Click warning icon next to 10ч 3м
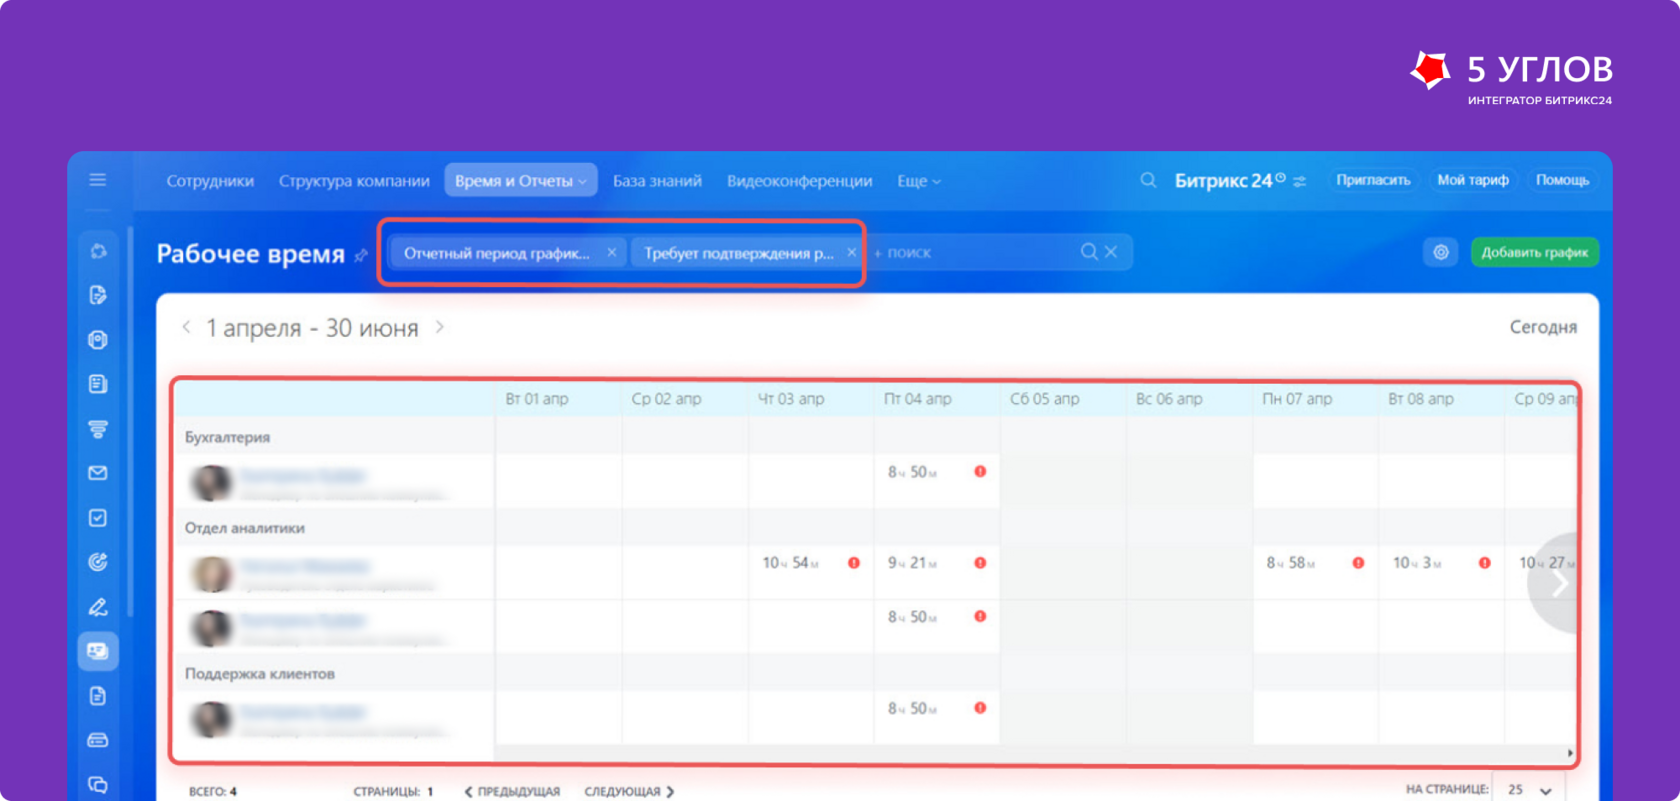 1484,563
